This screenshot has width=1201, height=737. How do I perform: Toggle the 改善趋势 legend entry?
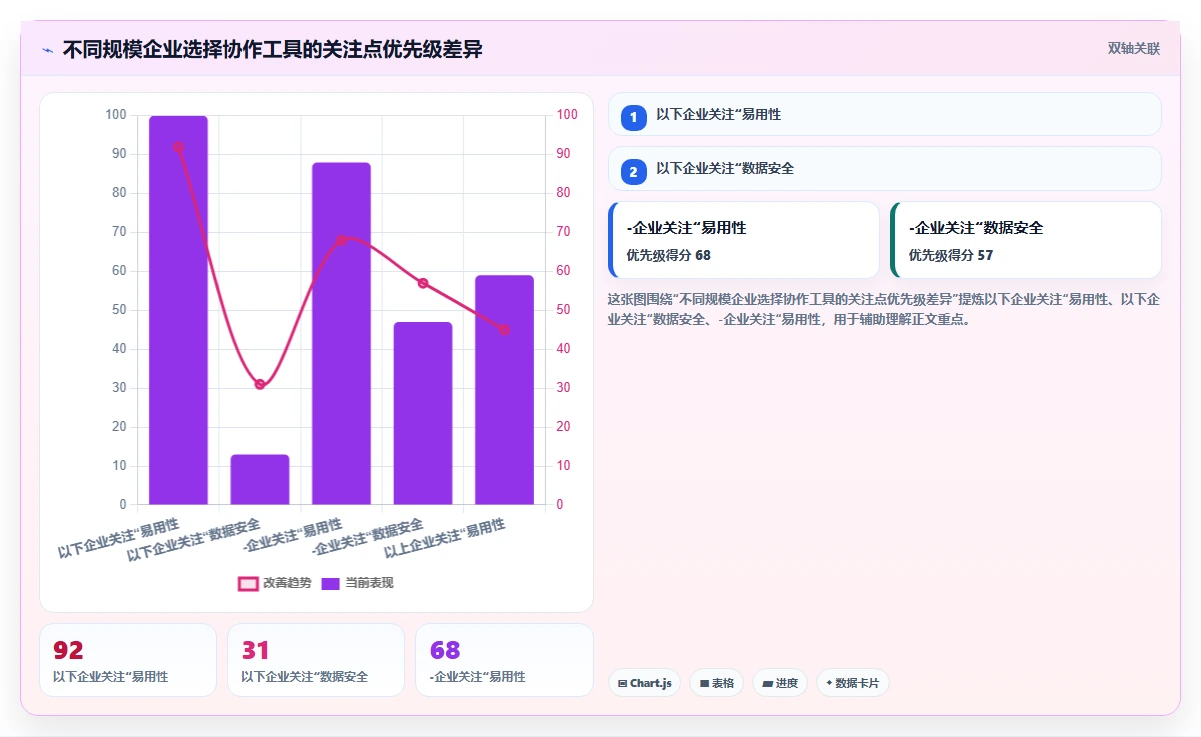[x=274, y=583]
